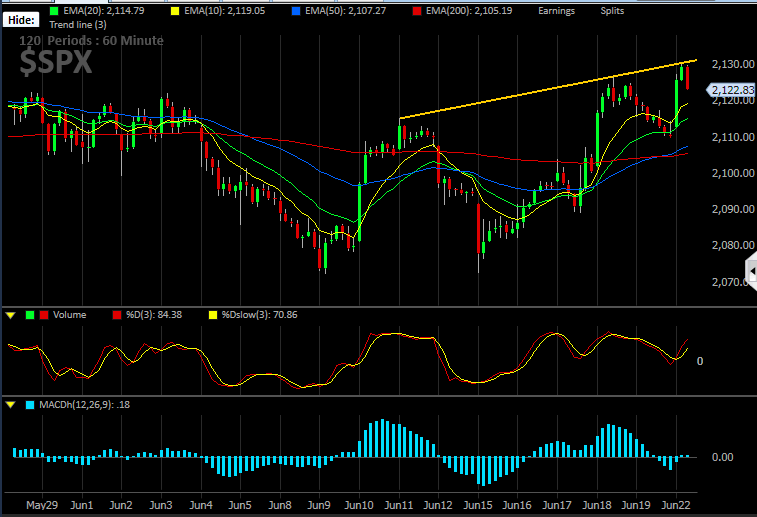
Task: Select the EMA(10): 2,119.05 legend label
Action: tap(224, 11)
